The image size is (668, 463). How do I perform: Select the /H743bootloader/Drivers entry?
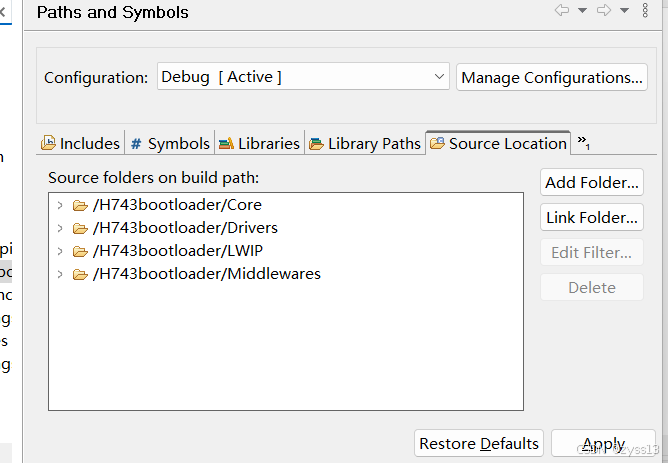pos(185,228)
